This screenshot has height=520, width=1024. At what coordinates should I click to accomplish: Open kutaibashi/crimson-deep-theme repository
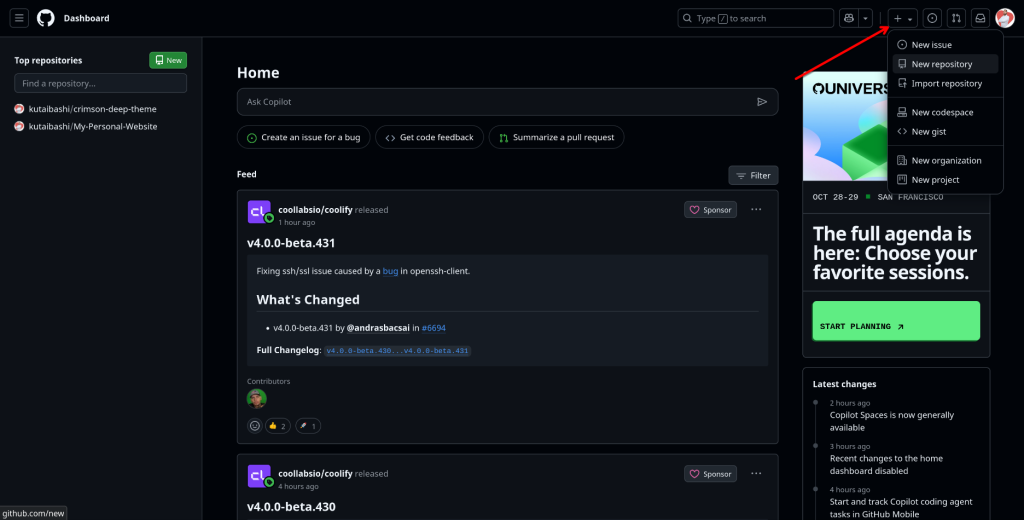pos(93,109)
